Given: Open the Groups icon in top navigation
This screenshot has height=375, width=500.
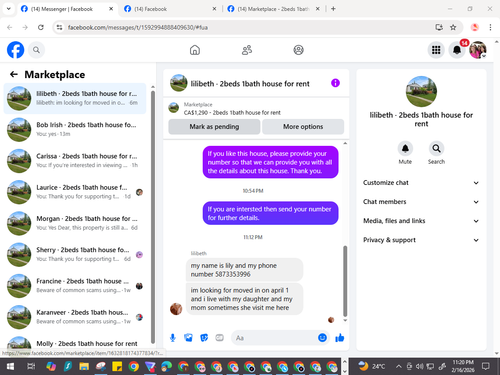Looking at the screenshot, I should tap(298, 50).
